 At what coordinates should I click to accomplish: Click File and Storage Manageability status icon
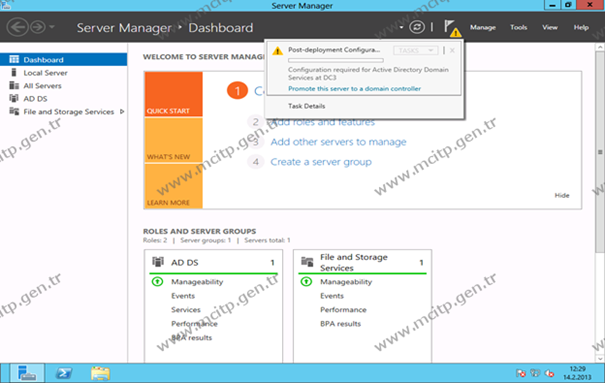point(306,282)
